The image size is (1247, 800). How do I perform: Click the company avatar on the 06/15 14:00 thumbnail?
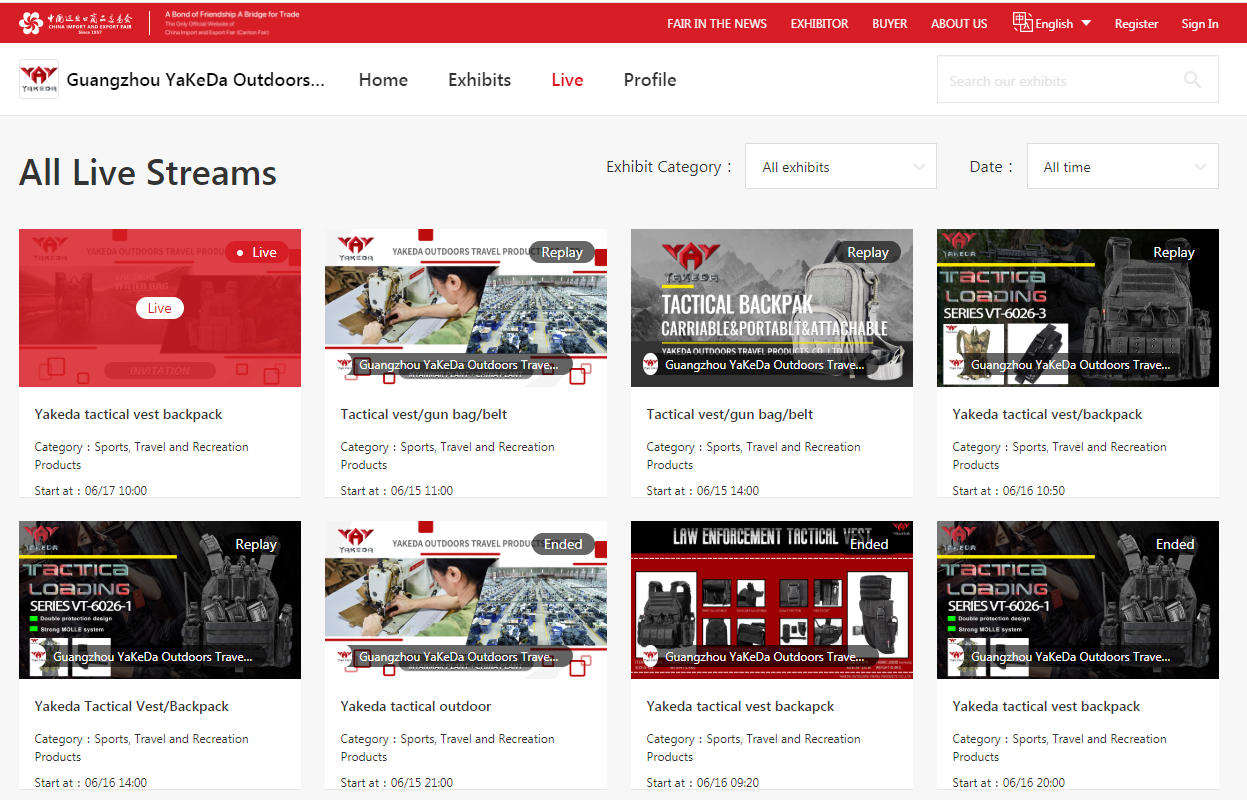tap(651, 365)
